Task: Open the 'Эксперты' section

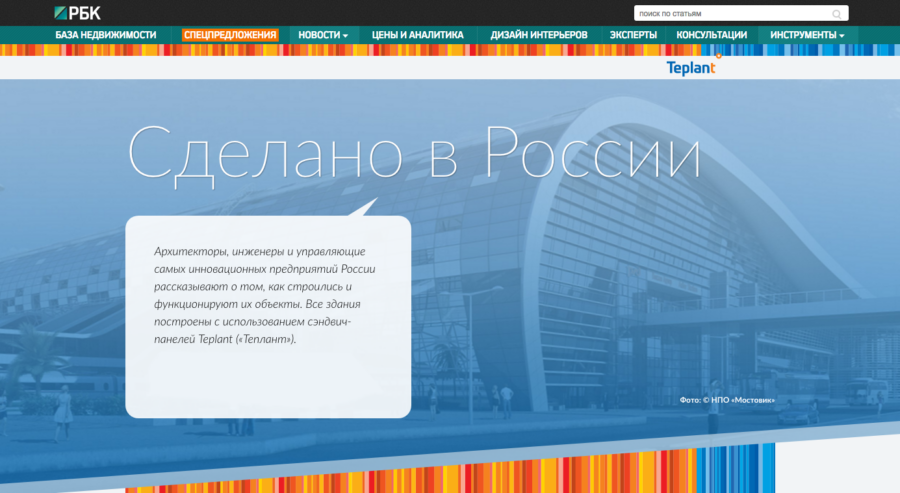Action: (633, 35)
